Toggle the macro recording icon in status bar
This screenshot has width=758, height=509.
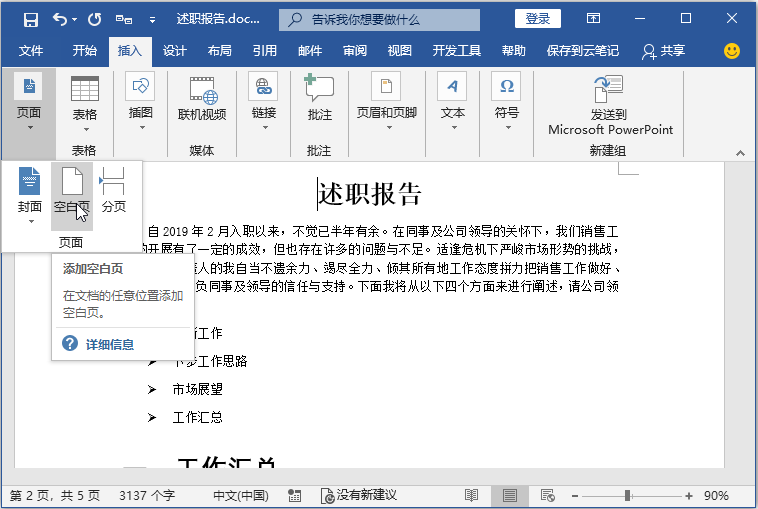pyautogui.click(x=294, y=495)
